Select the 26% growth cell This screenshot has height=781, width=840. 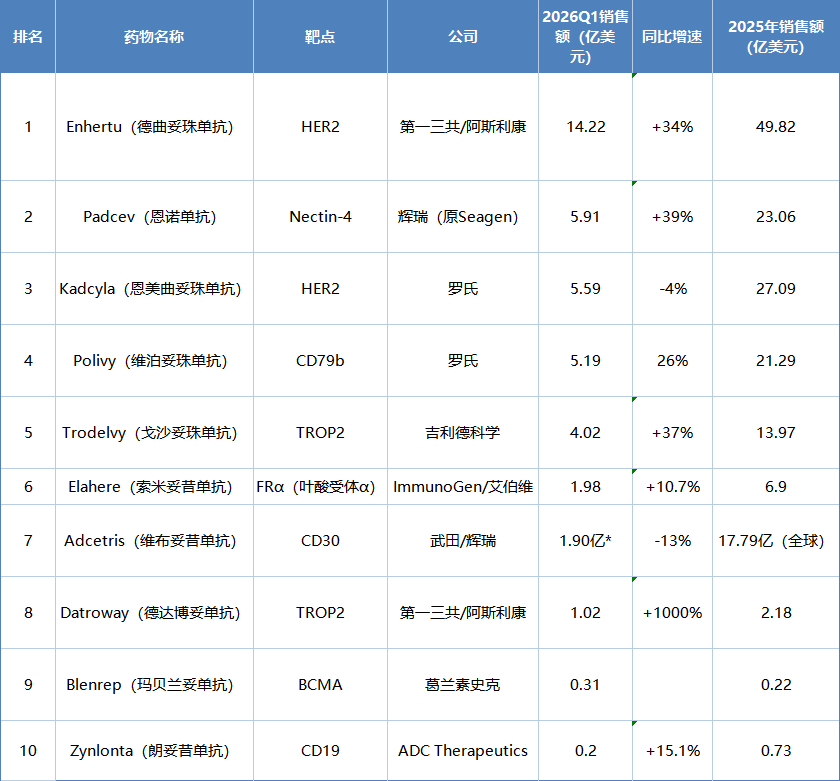pos(672,361)
